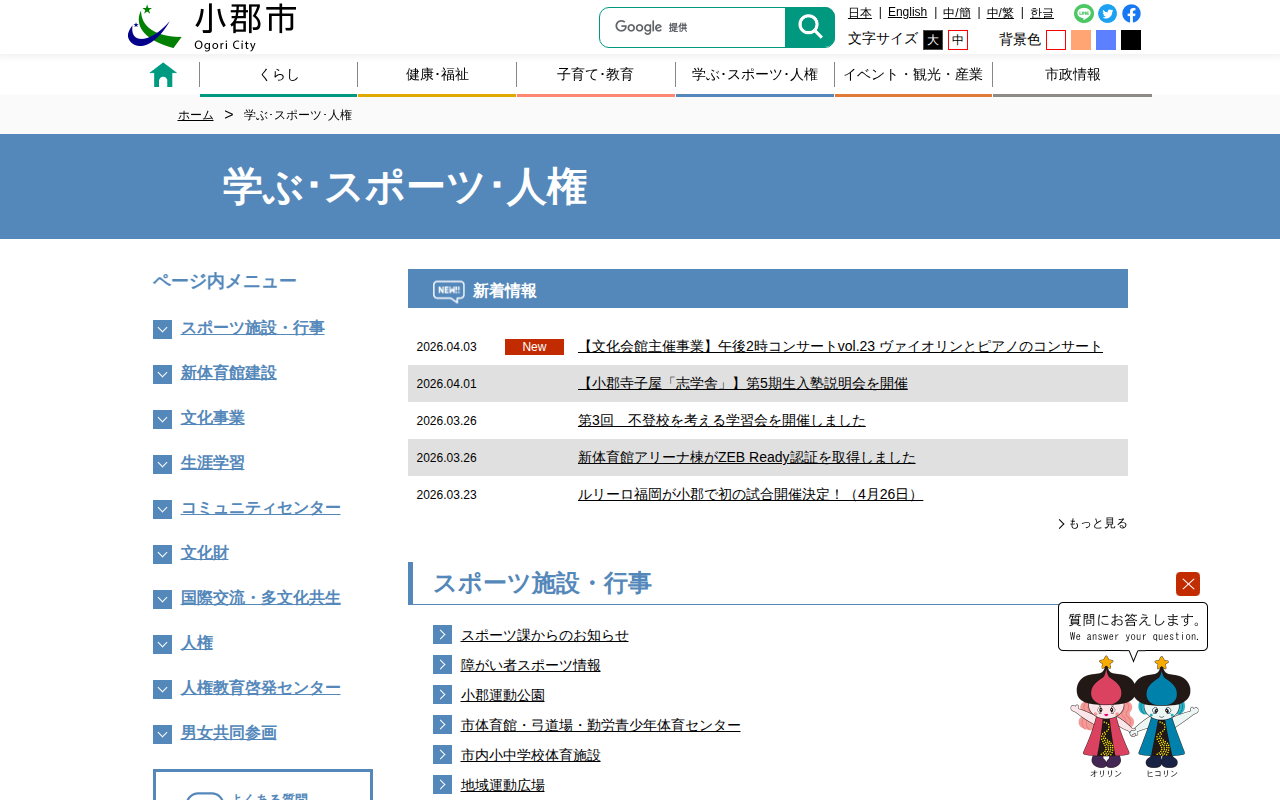Select the black background color swatch

(1131, 40)
